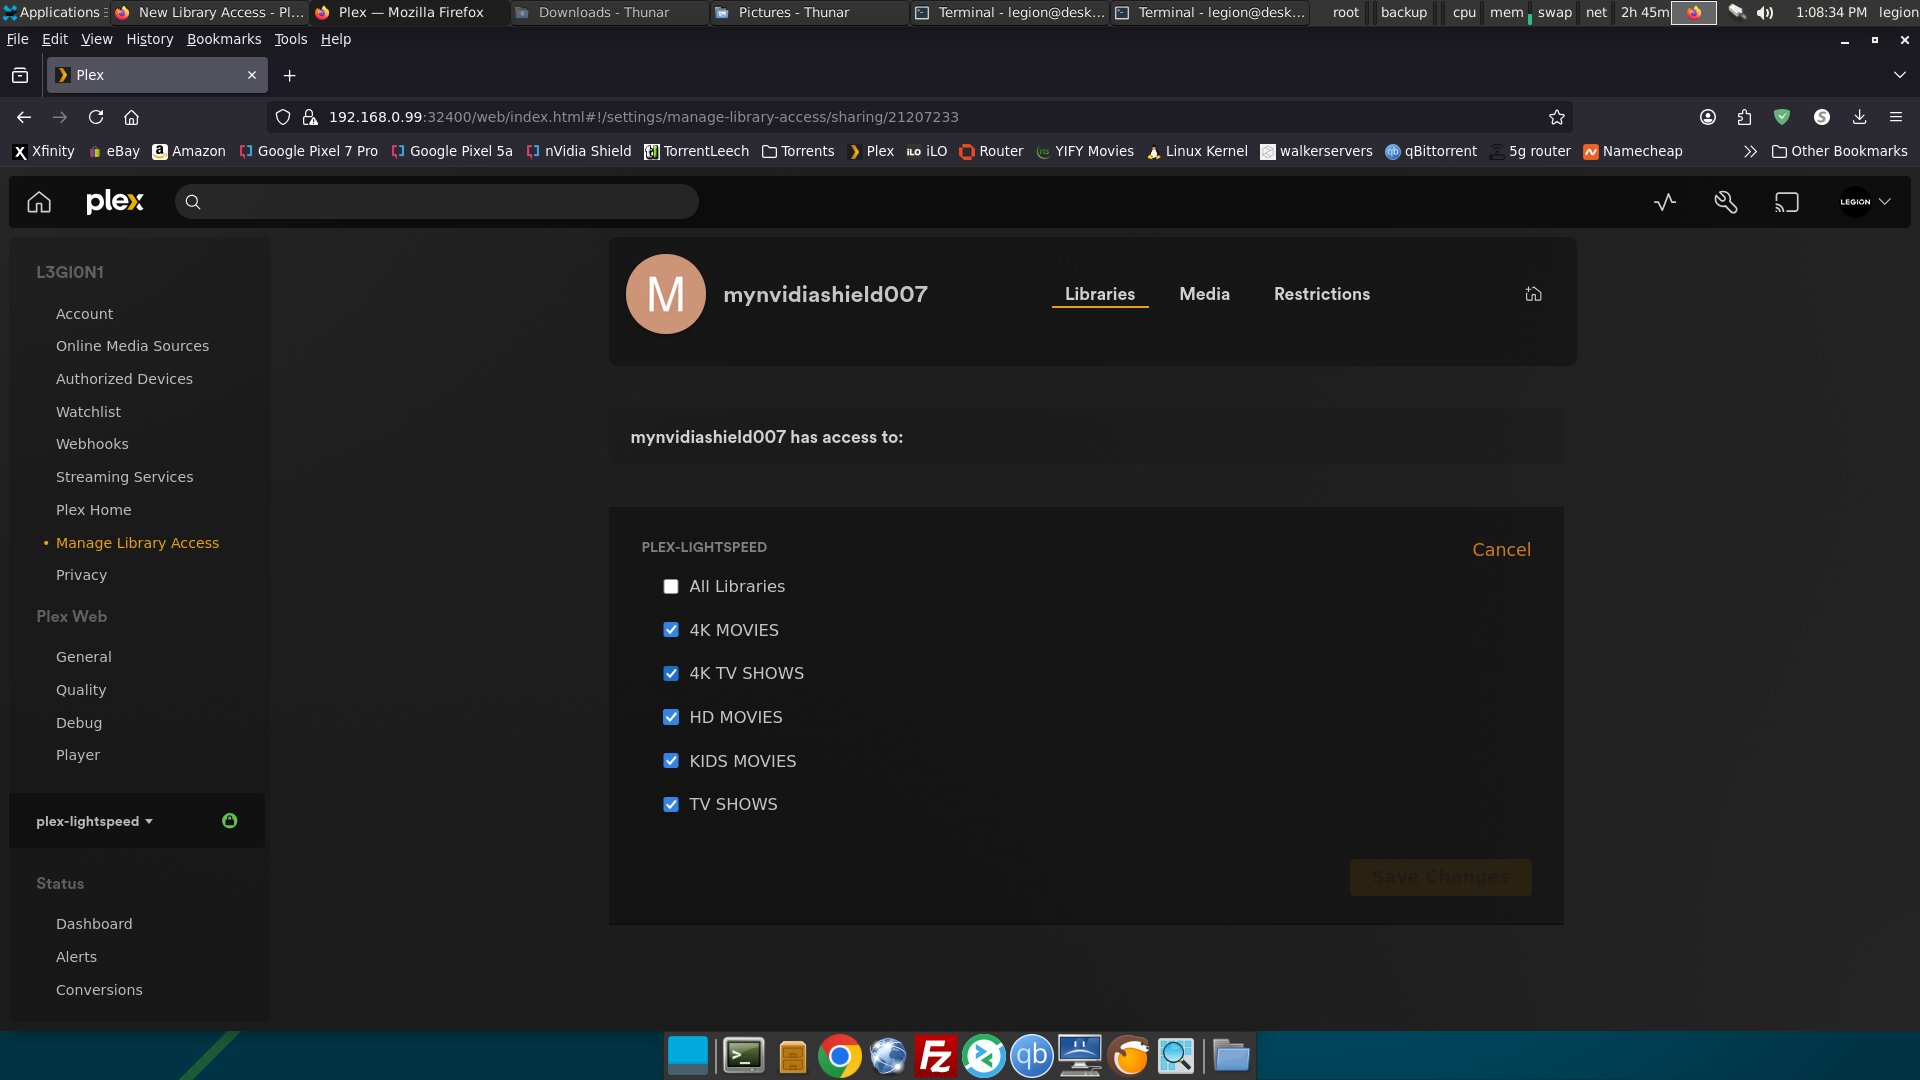Image resolution: width=1920 pixels, height=1080 pixels.
Task: Bookmark this page with star icon
Action: click(x=1557, y=117)
